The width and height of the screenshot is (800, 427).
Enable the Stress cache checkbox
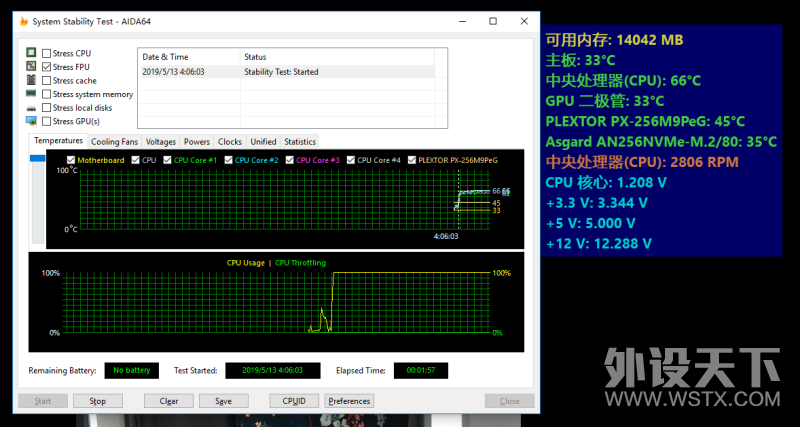coord(46,81)
